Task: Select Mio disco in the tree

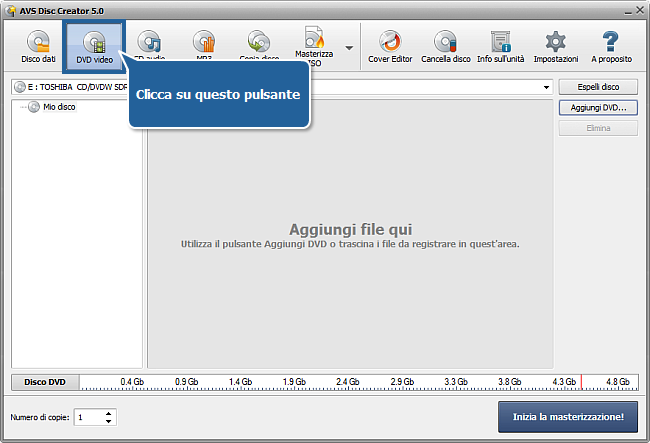Action: click(59, 107)
